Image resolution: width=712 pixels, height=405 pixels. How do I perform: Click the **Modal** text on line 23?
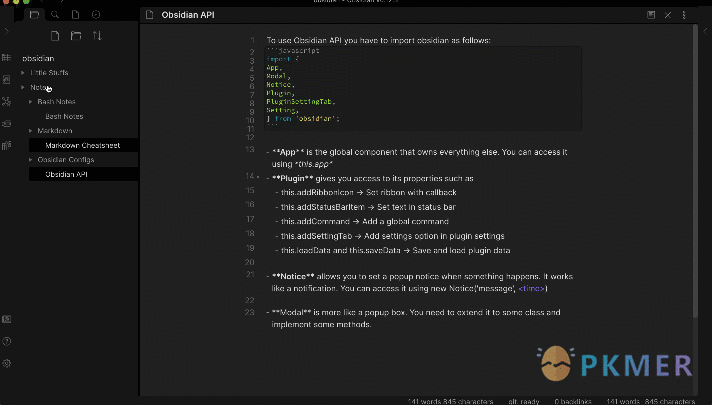coord(292,312)
